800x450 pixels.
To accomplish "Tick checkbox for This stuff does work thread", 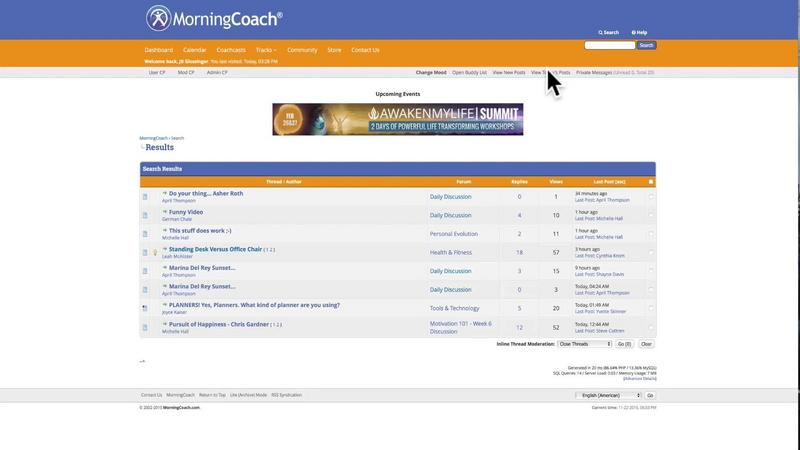I will coord(651,234).
